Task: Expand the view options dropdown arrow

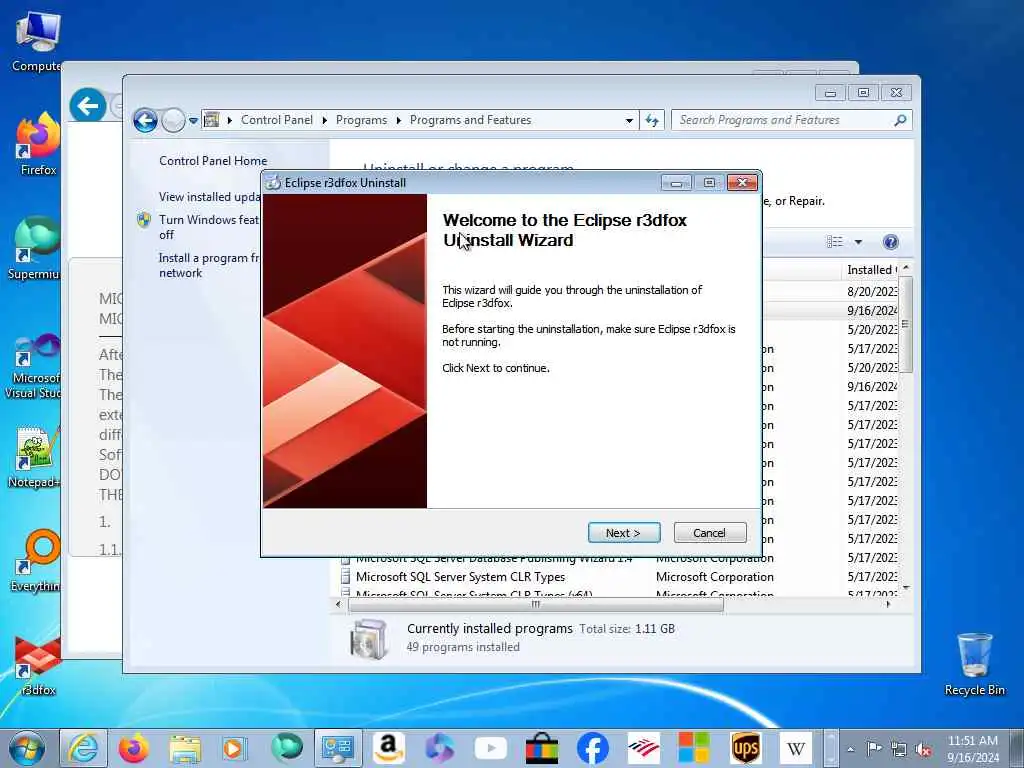Action: click(858, 242)
